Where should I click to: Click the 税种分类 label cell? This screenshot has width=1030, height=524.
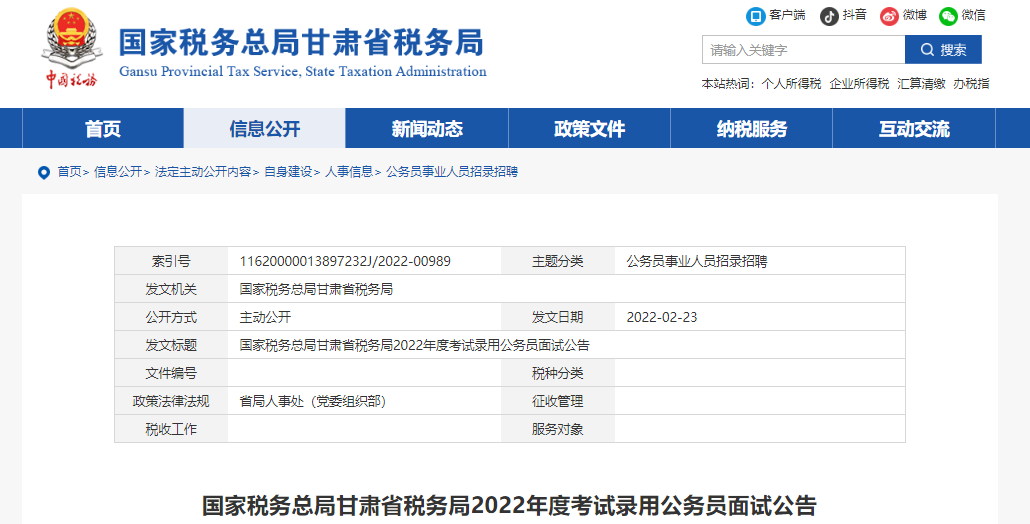pyautogui.click(x=558, y=373)
